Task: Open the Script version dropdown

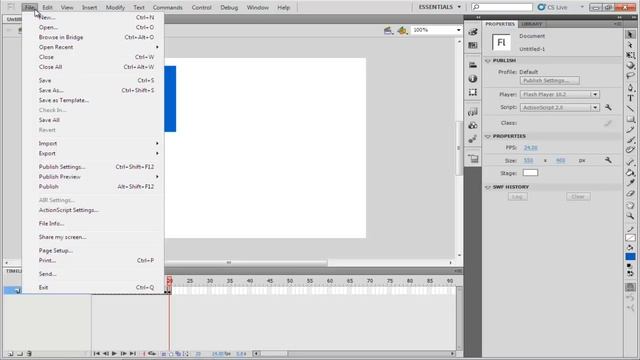Action: point(595,107)
